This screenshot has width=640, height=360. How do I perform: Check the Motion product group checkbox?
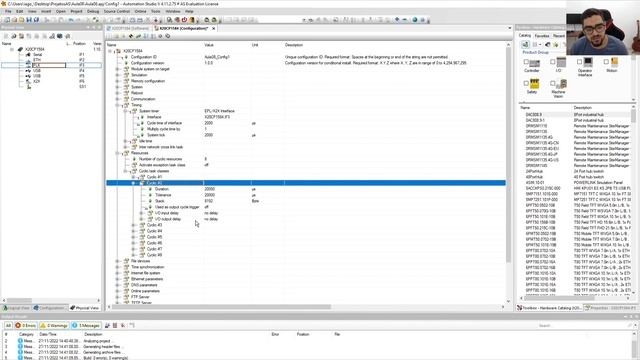click(606, 62)
